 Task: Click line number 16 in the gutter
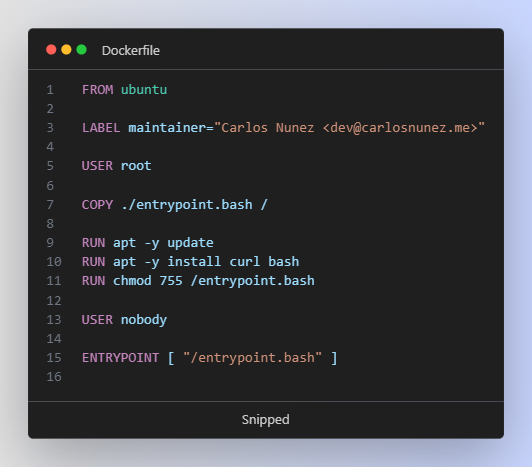pos(54,377)
